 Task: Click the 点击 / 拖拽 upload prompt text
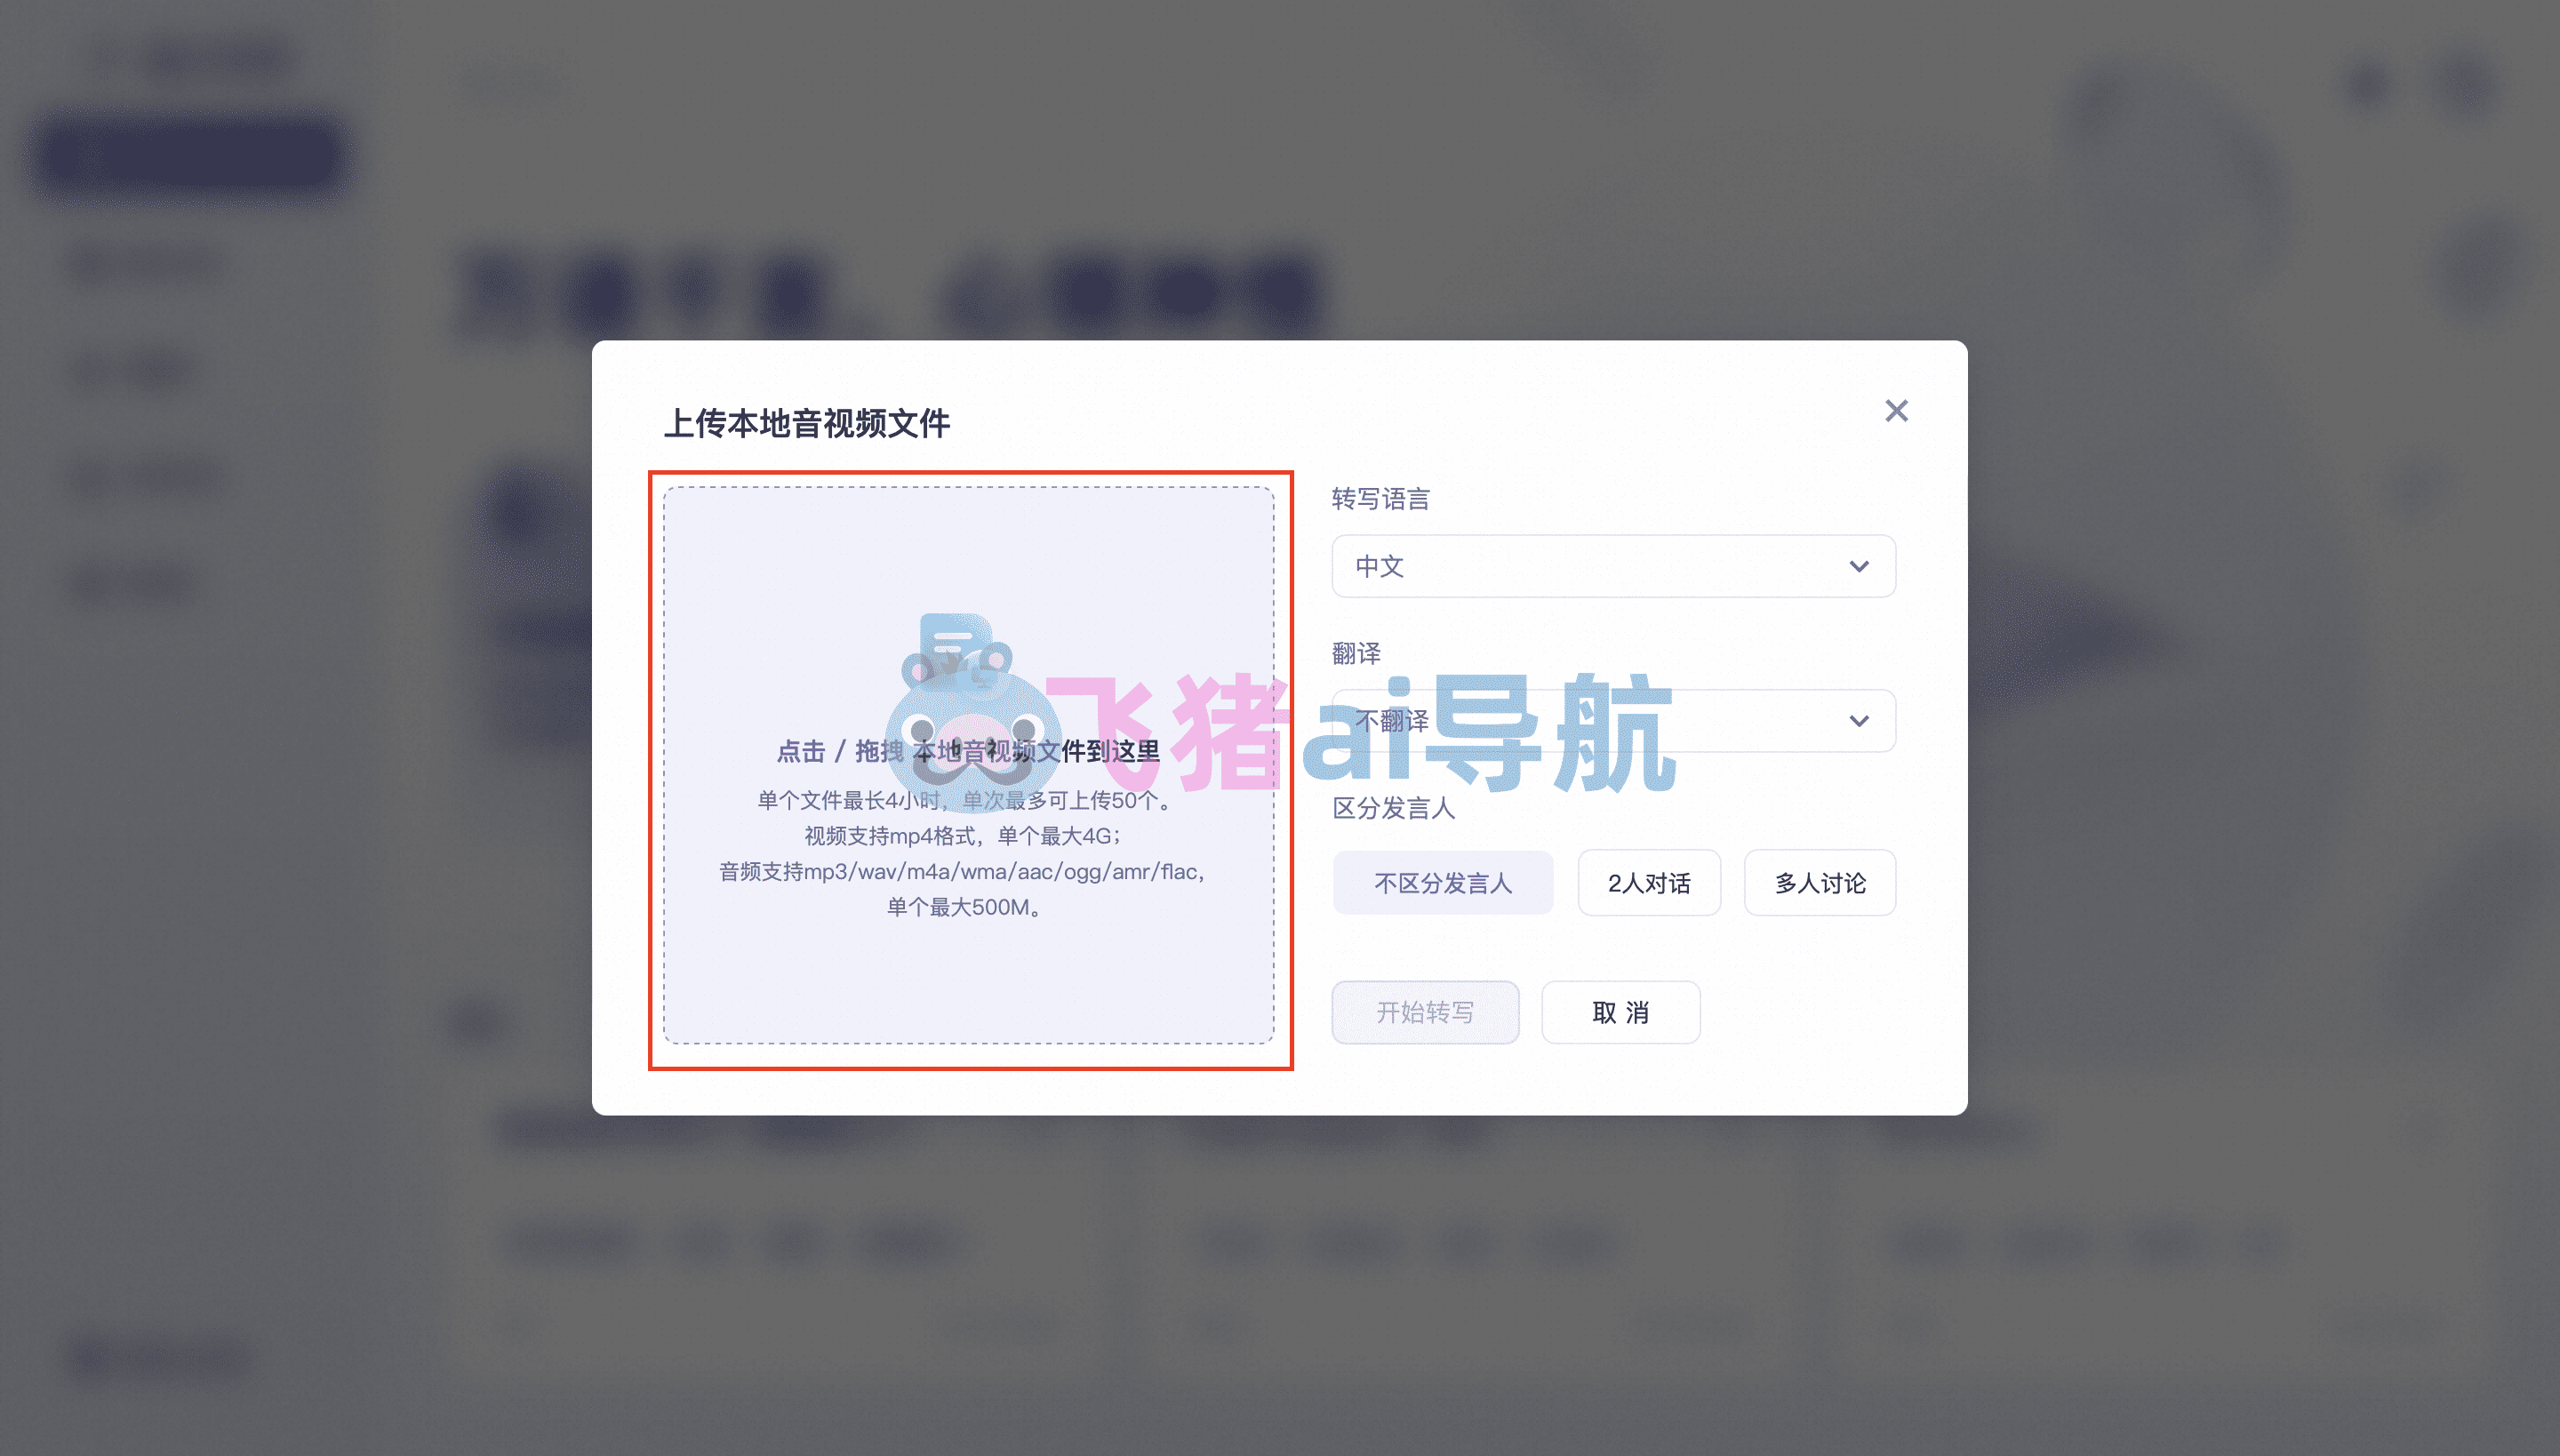(x=967, y=751)
